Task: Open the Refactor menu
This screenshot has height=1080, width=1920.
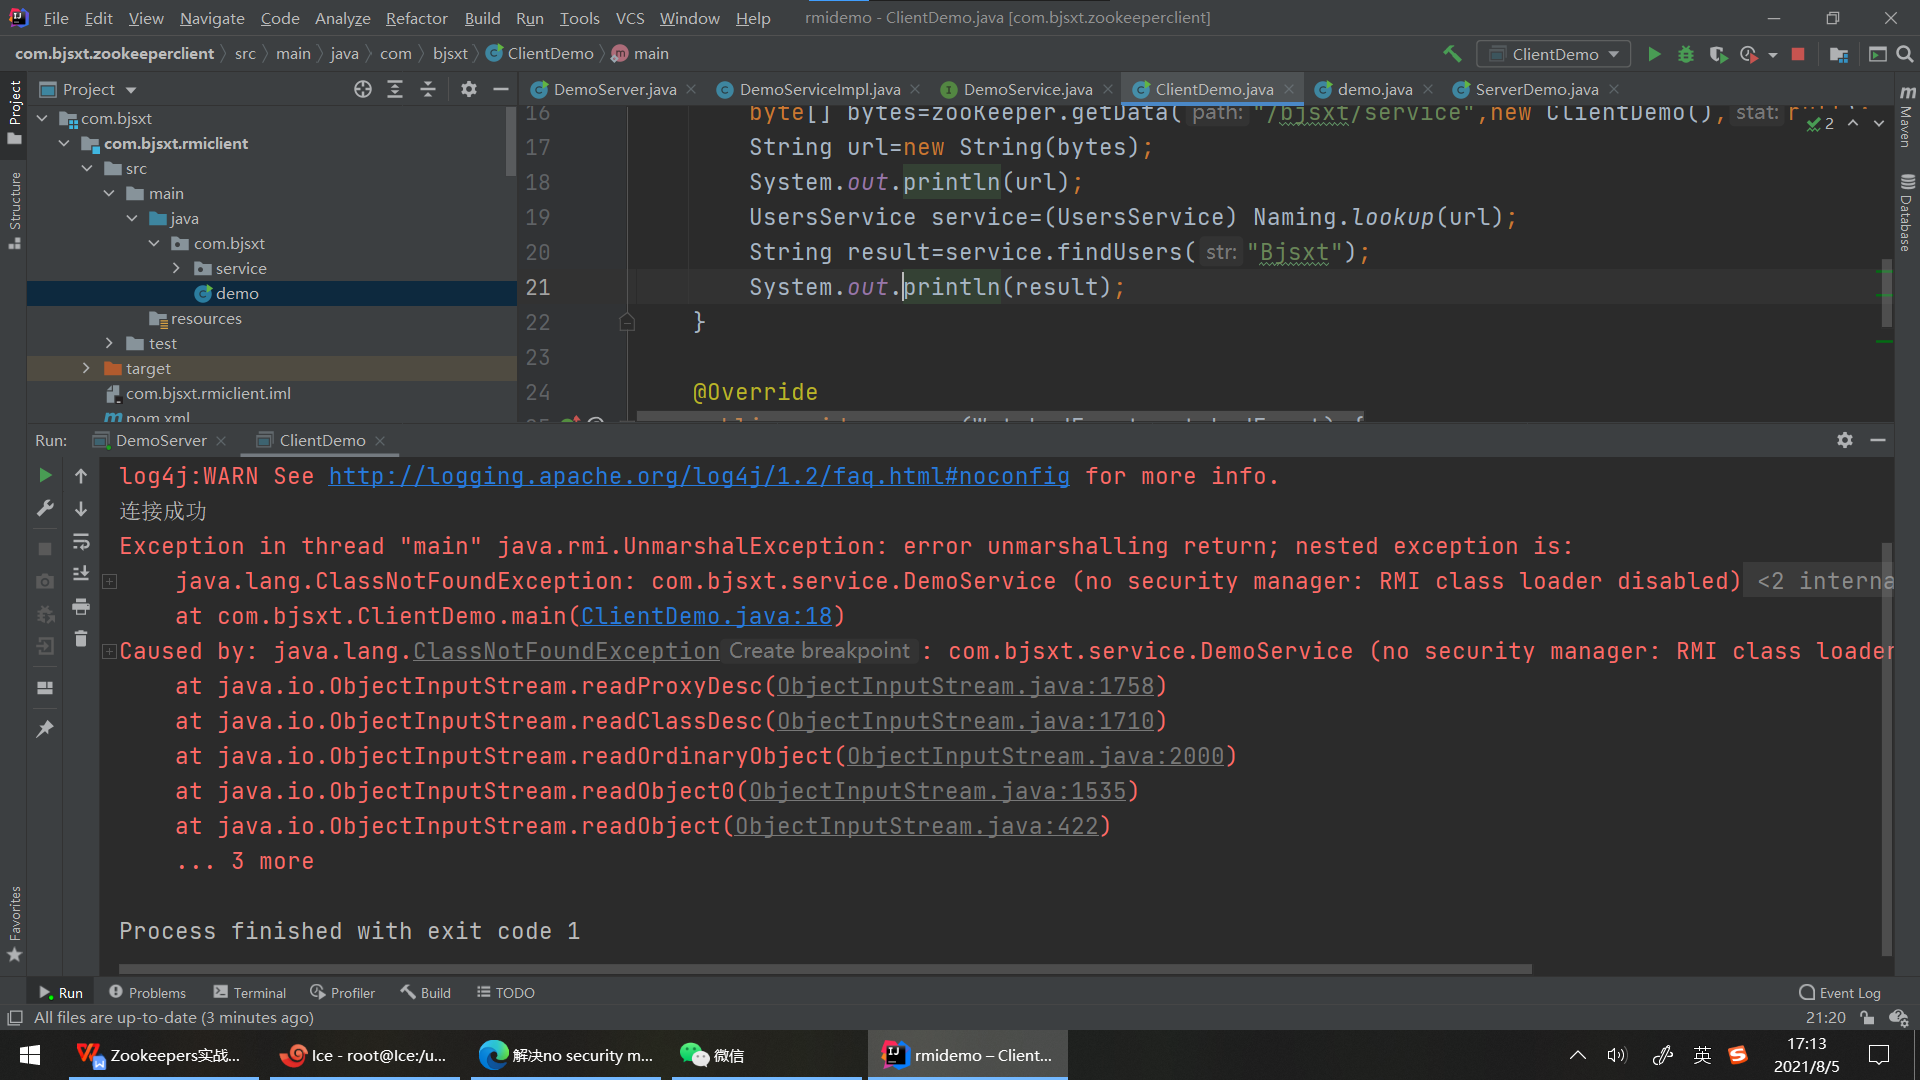Action: coord(416,18)
